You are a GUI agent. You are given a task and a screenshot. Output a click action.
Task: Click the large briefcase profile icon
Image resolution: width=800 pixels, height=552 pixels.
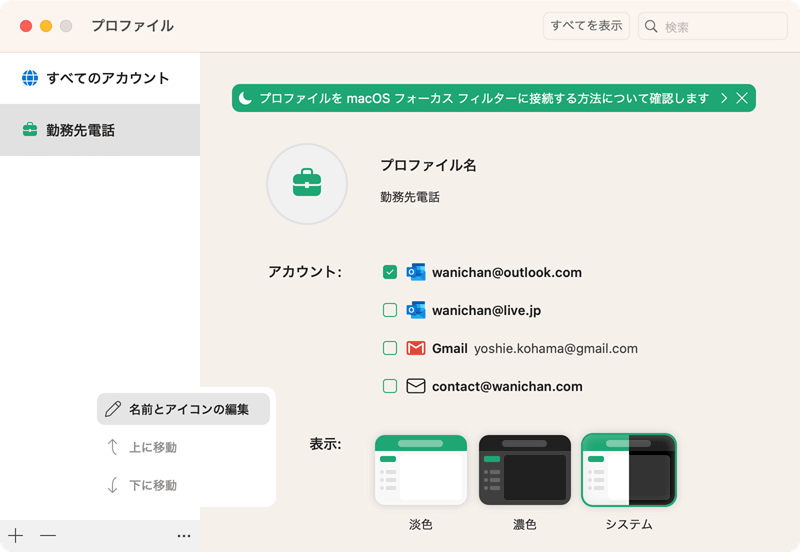coord(306,184)
